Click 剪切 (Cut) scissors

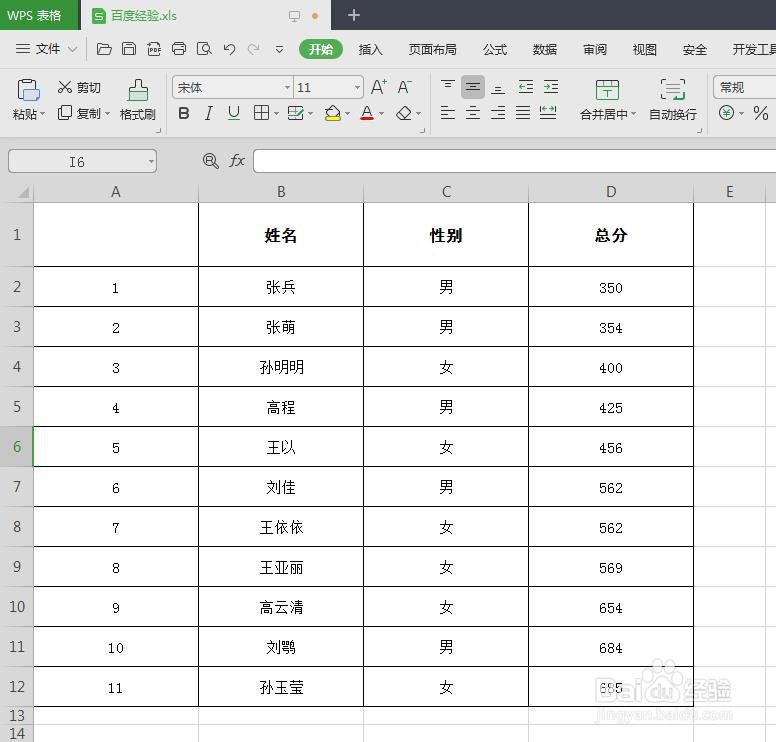65,87
